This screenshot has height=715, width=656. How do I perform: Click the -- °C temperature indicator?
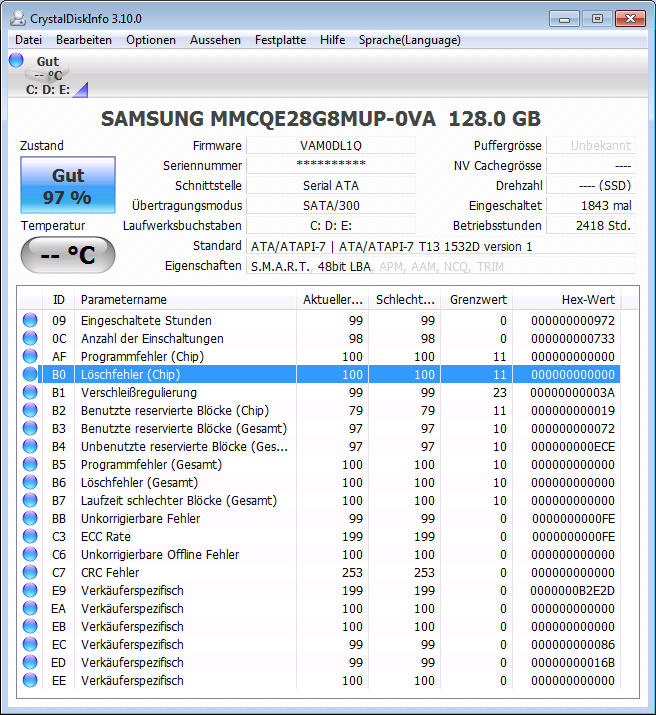coord(68,255)
